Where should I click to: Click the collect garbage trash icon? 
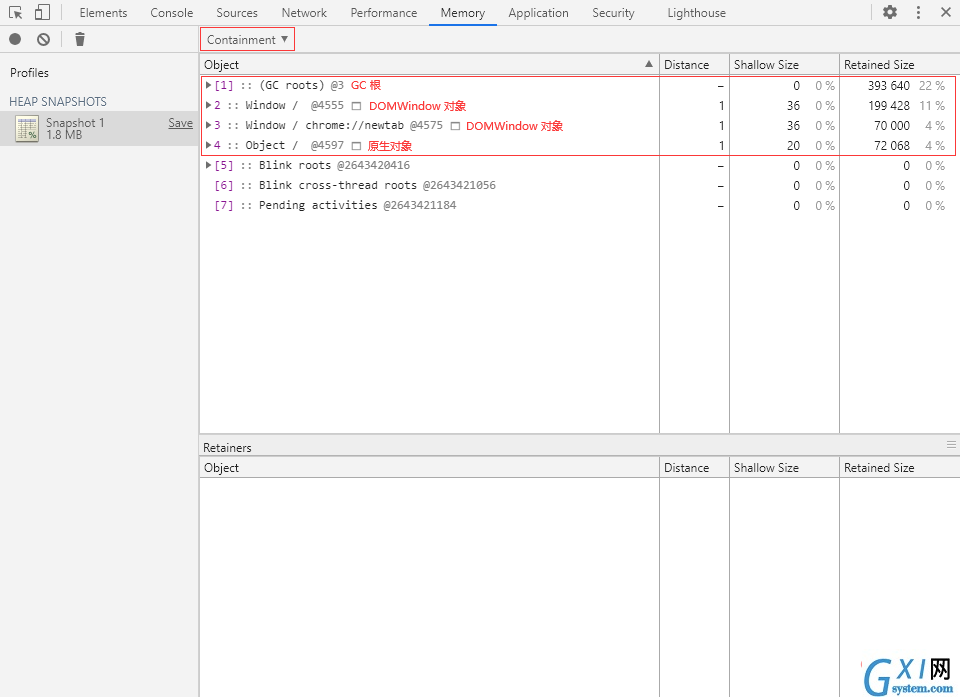pos(80,39)
